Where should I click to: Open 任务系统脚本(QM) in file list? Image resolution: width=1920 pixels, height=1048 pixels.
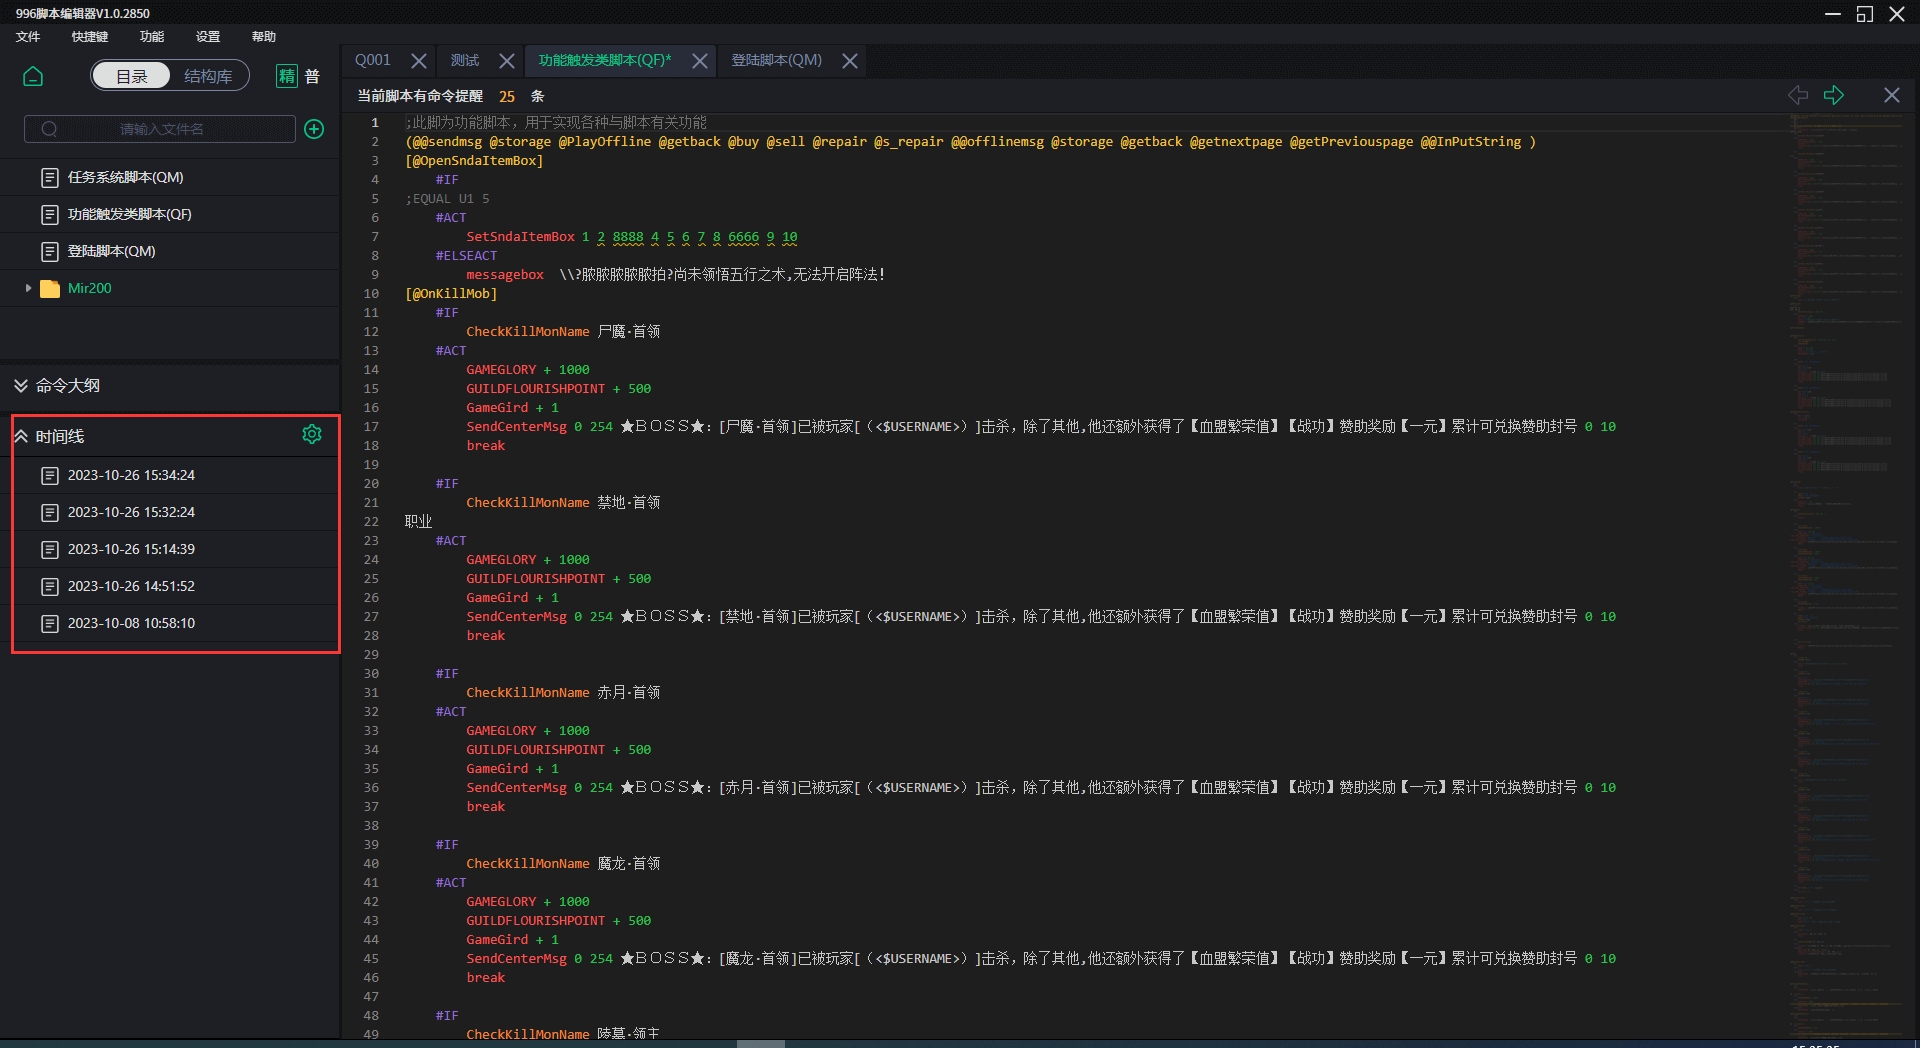tap(170, 177)
